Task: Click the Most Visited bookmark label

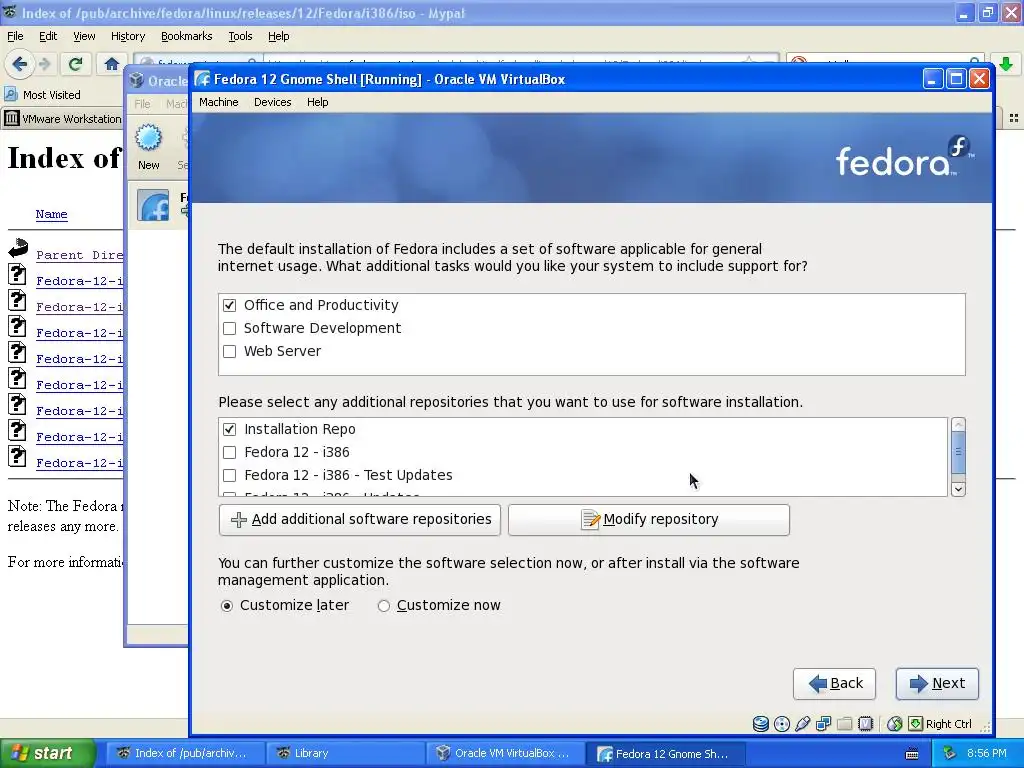Action: (x=52, y=95)
